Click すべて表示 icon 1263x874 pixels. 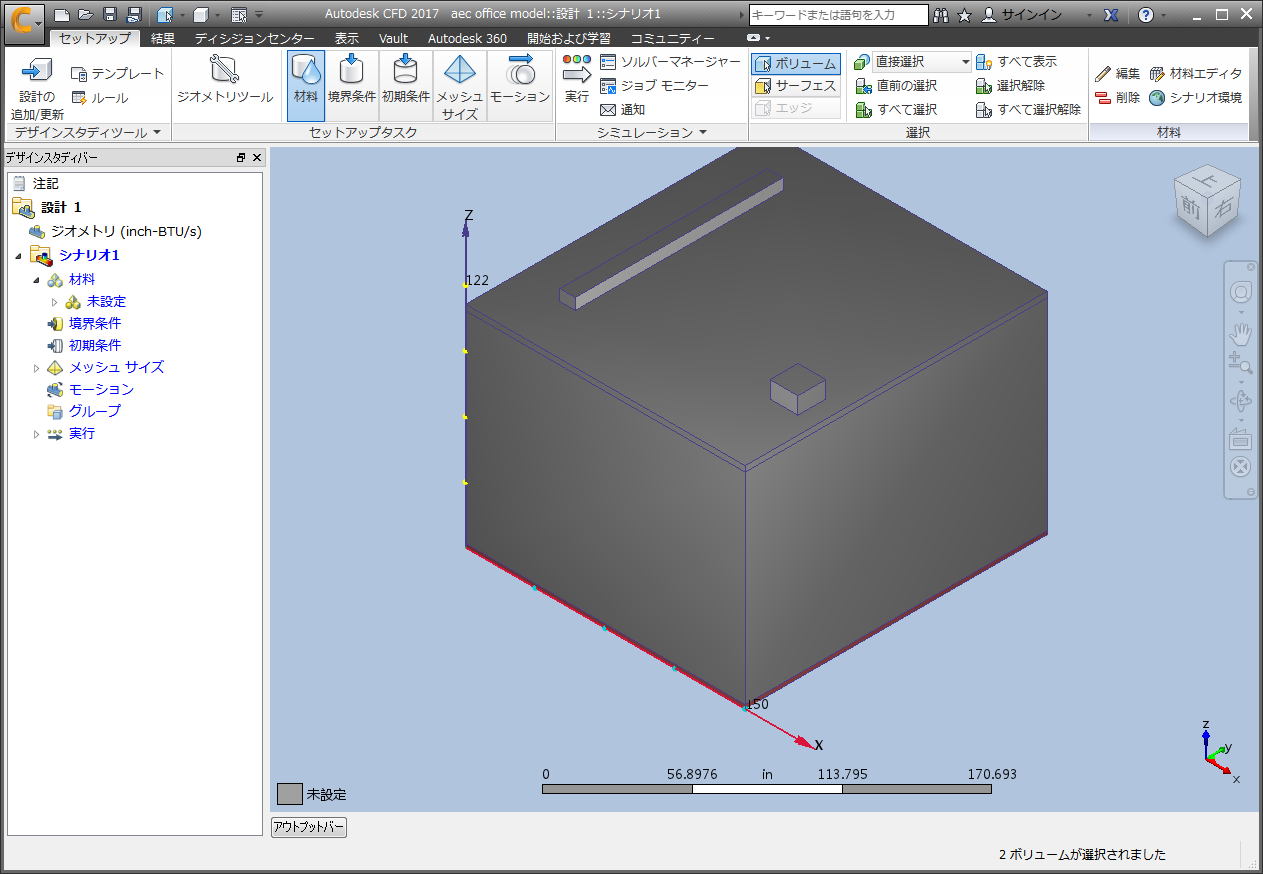(984, 62)
